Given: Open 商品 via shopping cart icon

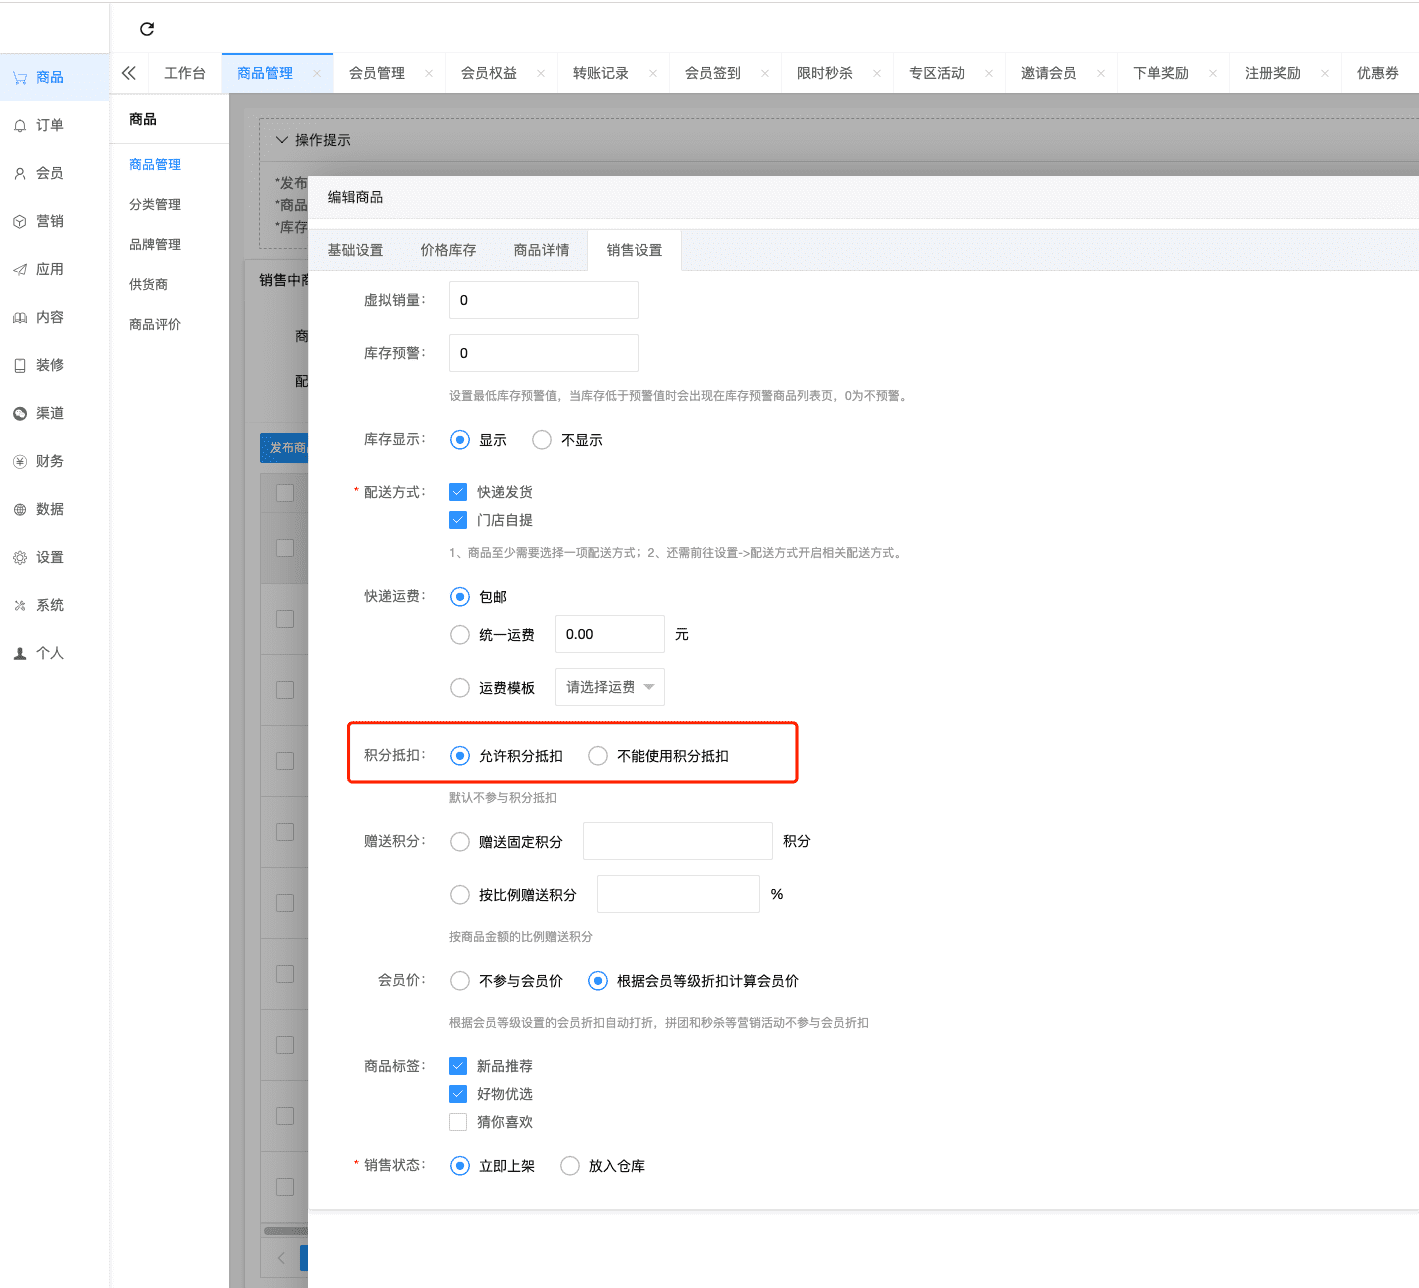Looking at the screenshot, I should click(x=20, y=78).
